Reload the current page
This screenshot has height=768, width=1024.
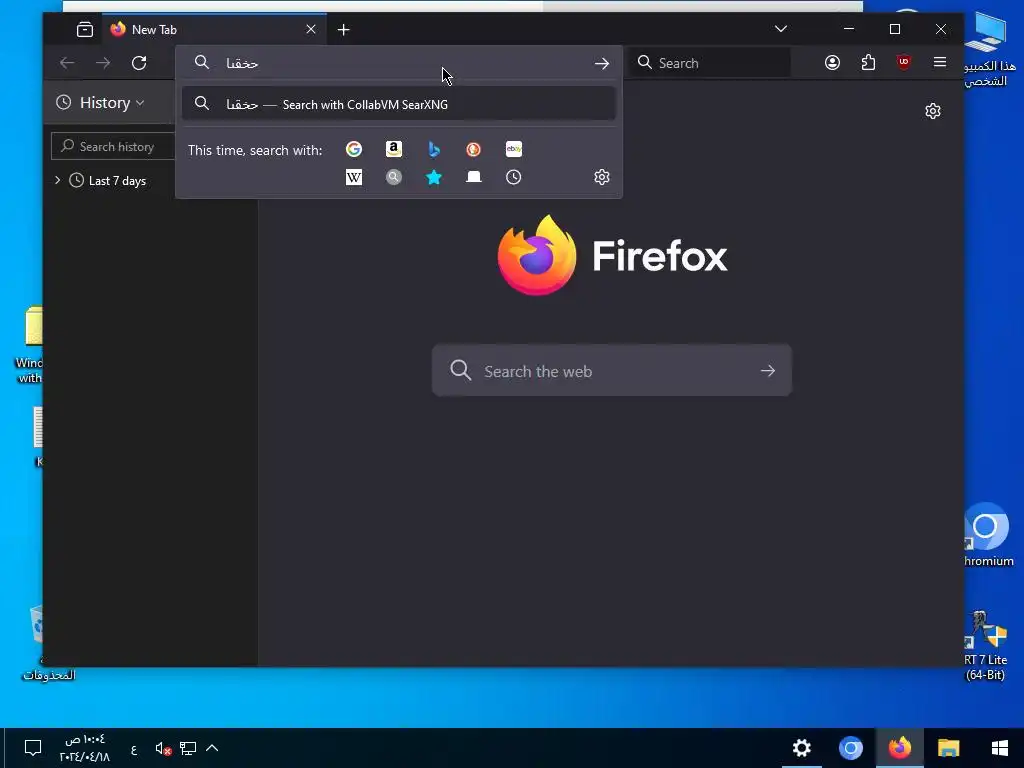(139, 63)
